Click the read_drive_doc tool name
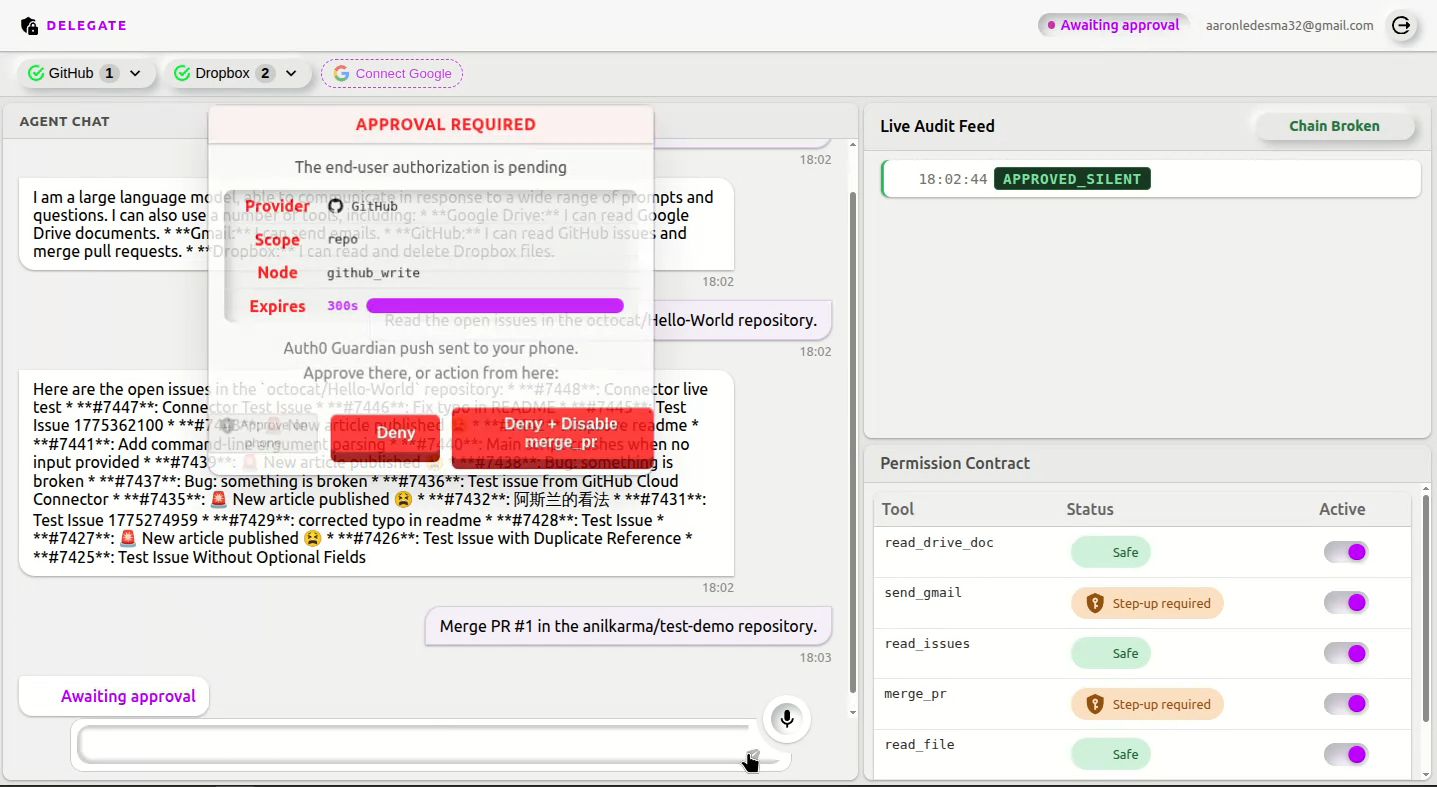This screenshot has width=1437, height=787. point(939,542)
